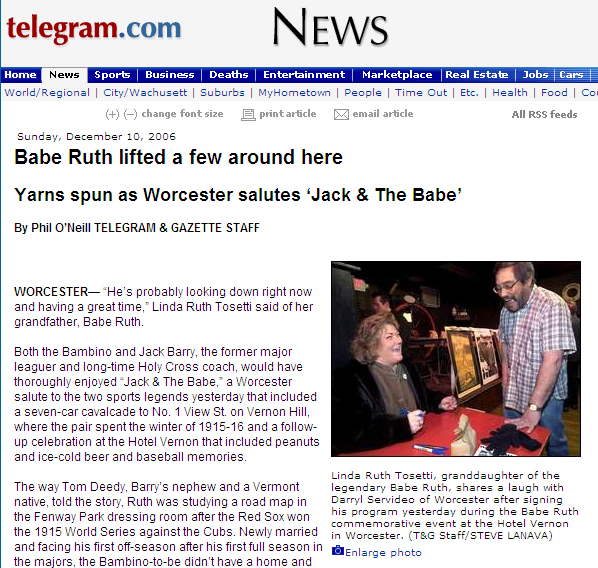Viewport: 598px width, 568px height.
Task: Click the photo of Linda Ruth Tosetti
Action: point(456,359)
